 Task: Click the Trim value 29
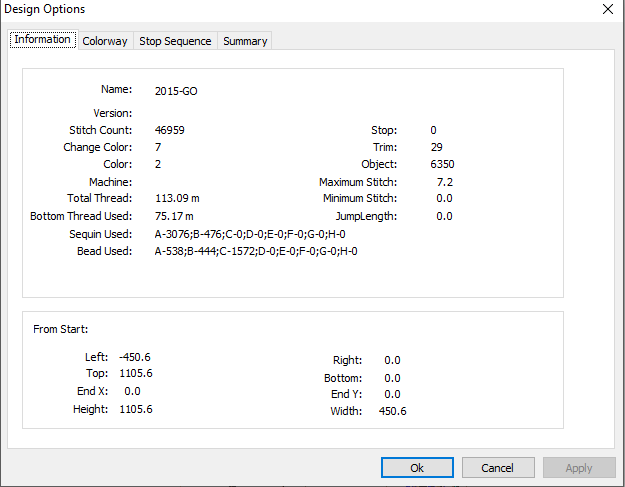click(x=436, y=147)
